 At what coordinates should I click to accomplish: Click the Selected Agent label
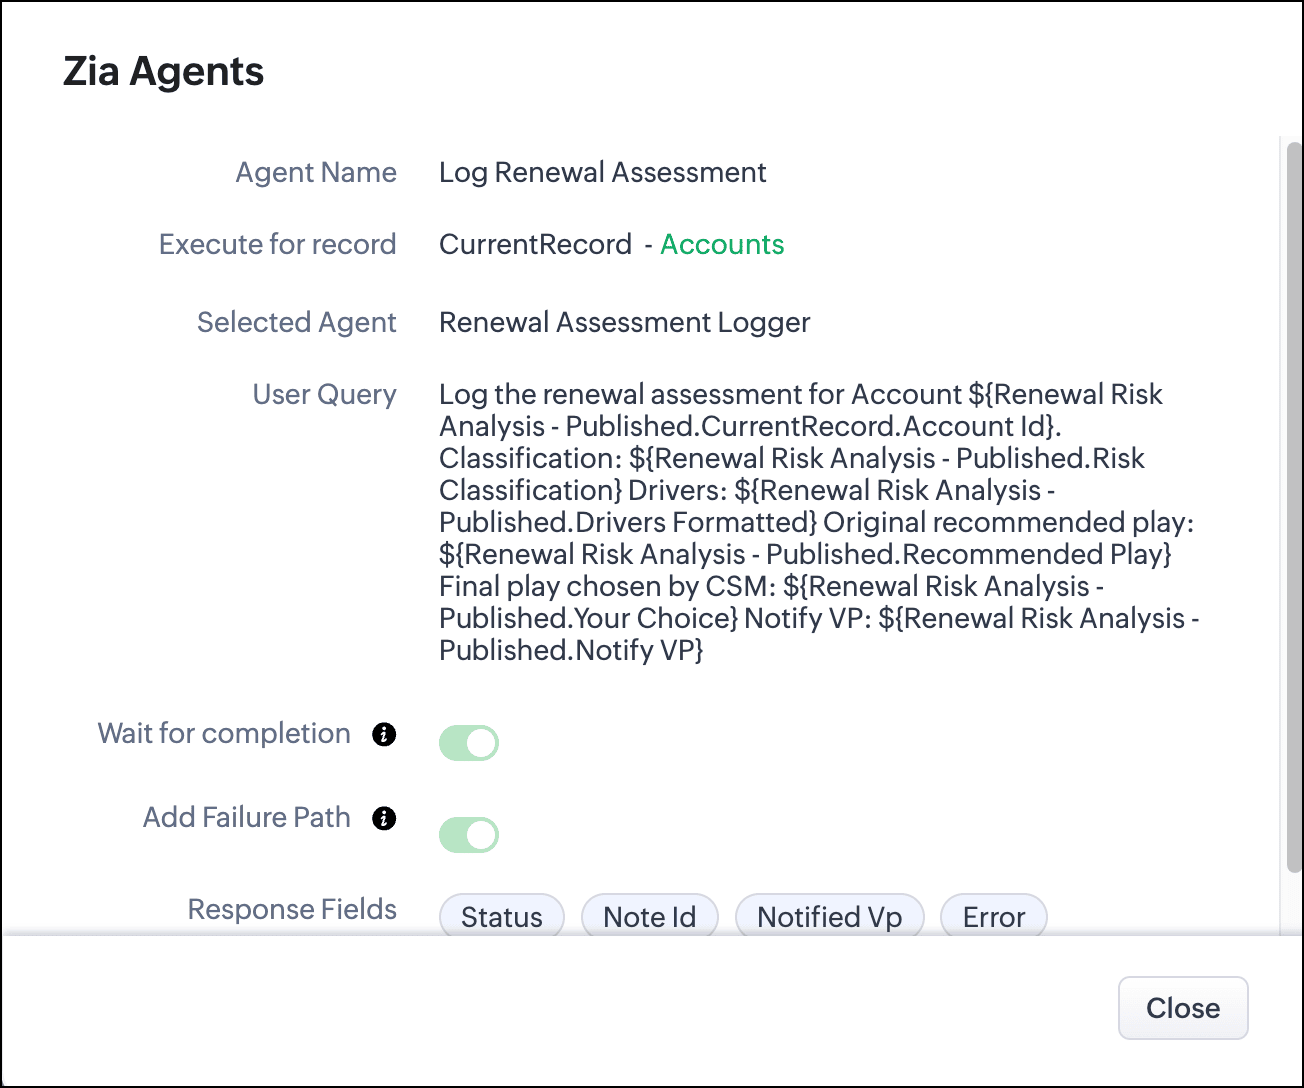[x=297, y=322]
